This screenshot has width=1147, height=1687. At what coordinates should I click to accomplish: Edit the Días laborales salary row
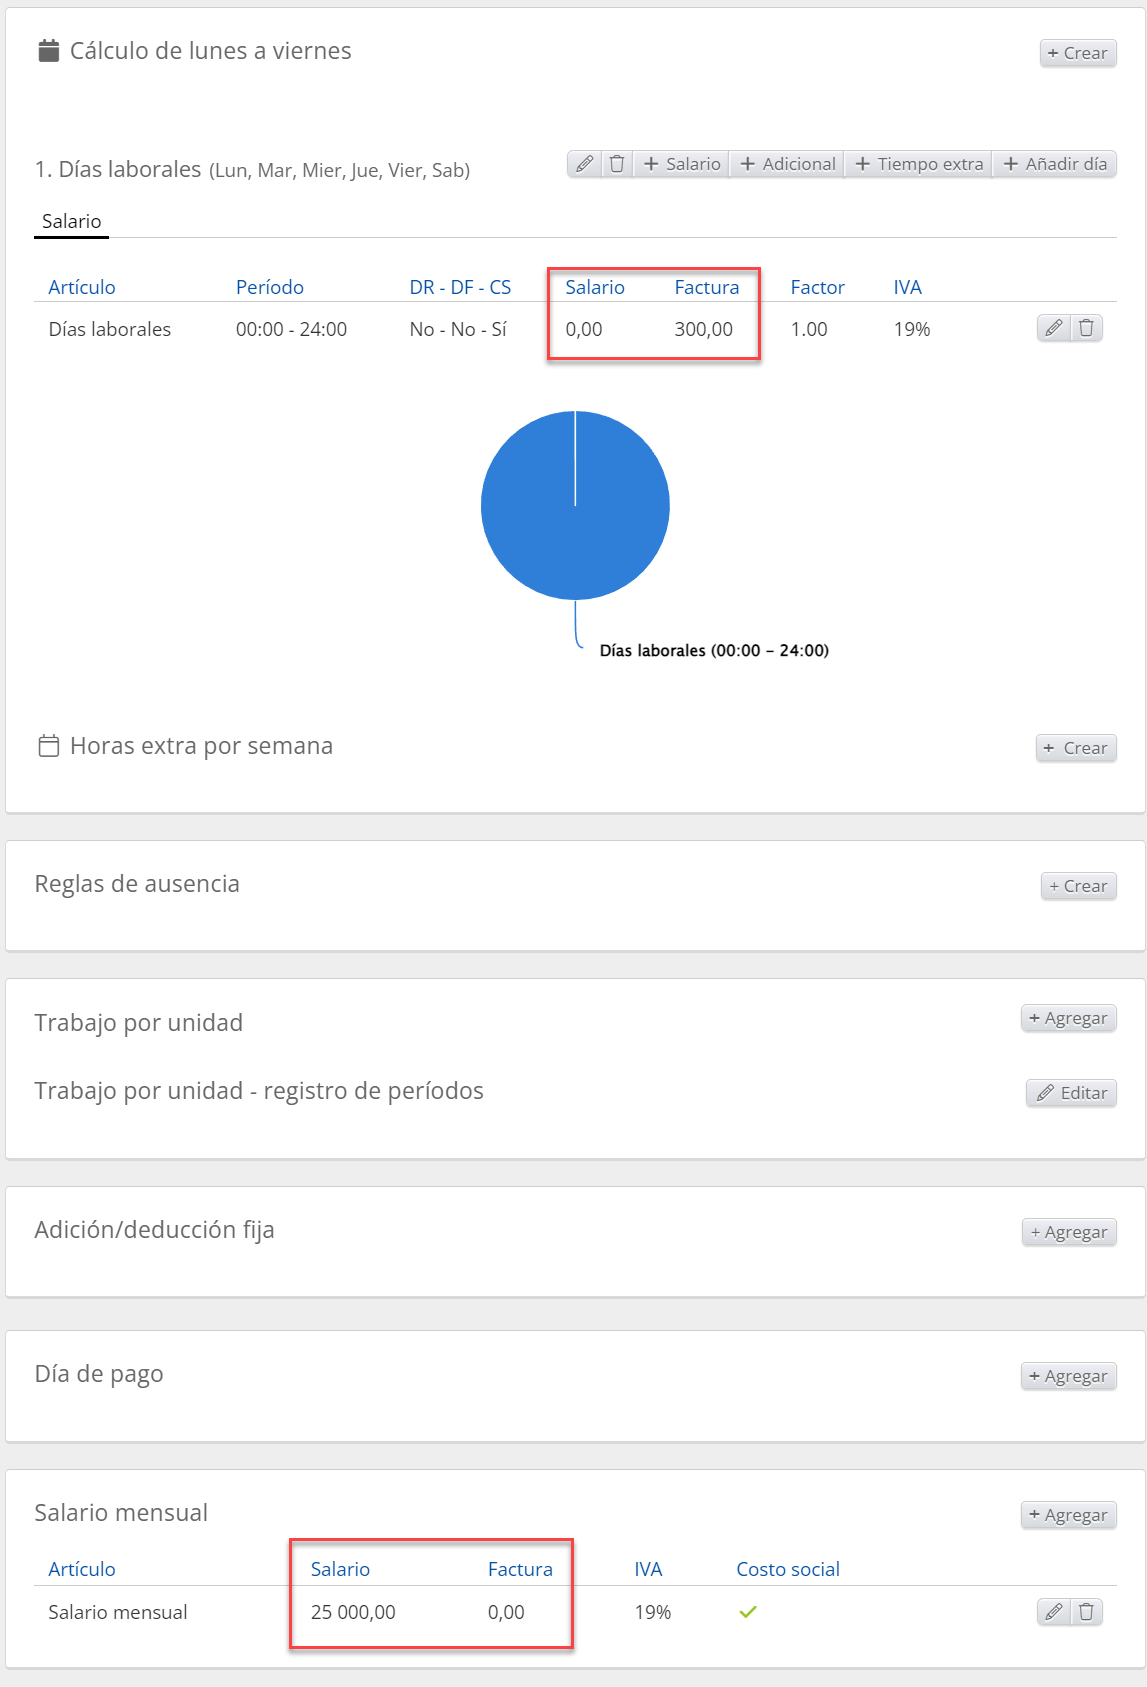(1054, 328)
